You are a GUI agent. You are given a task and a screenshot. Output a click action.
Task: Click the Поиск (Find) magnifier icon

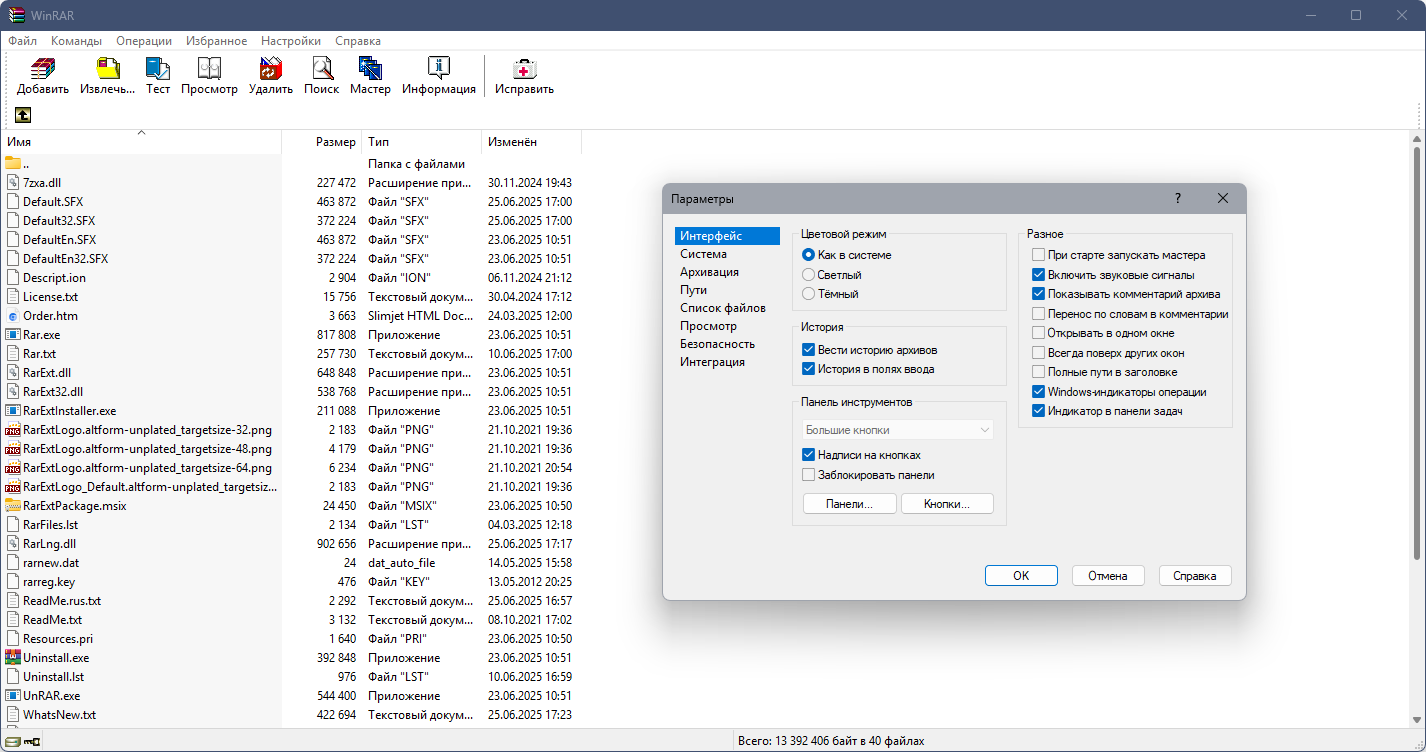(x=322, y=69)
